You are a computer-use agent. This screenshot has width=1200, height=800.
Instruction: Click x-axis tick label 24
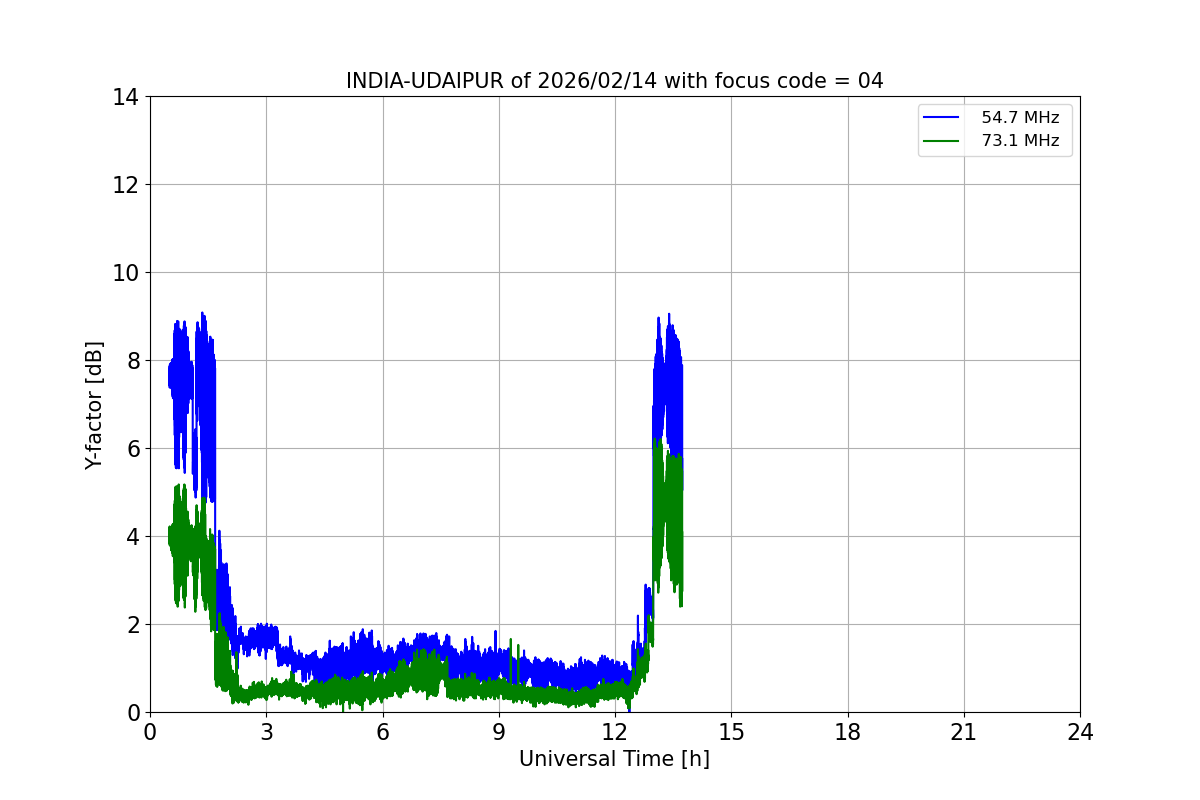click(1080, 732)
